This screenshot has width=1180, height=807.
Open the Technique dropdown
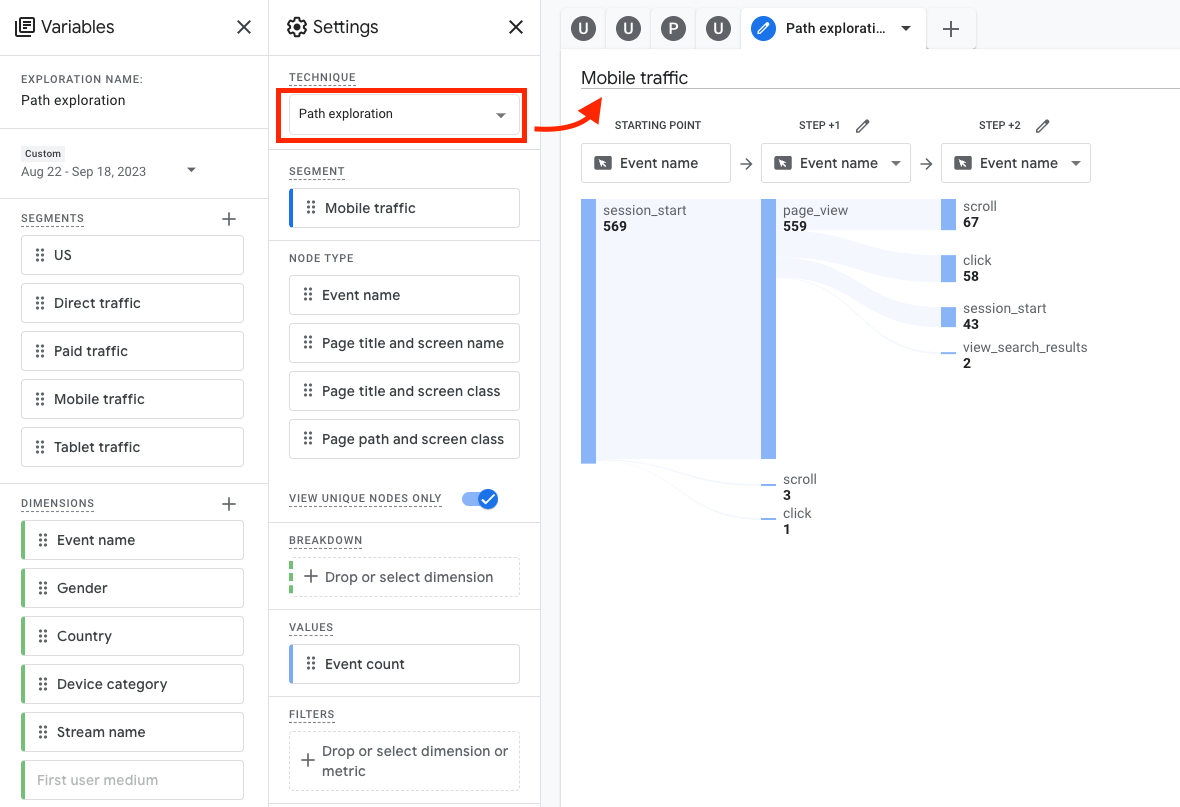tap(404, 114)
